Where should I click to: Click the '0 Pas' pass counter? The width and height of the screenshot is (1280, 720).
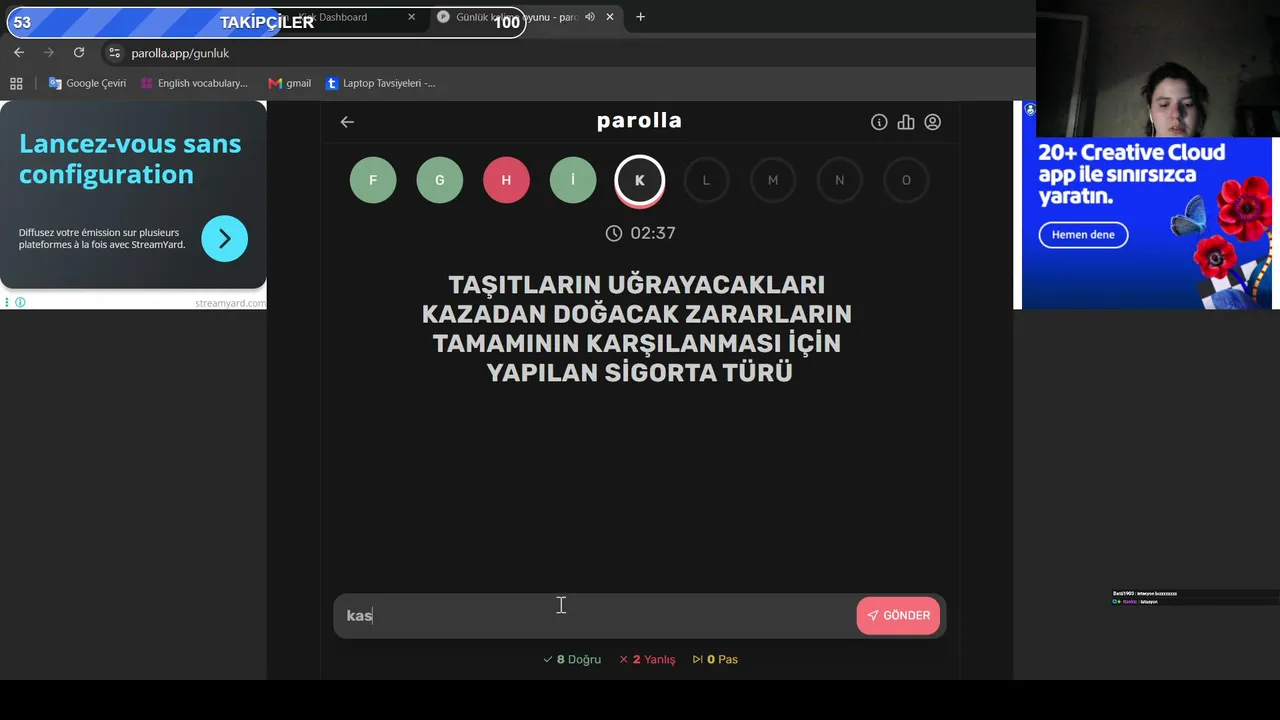715,659
